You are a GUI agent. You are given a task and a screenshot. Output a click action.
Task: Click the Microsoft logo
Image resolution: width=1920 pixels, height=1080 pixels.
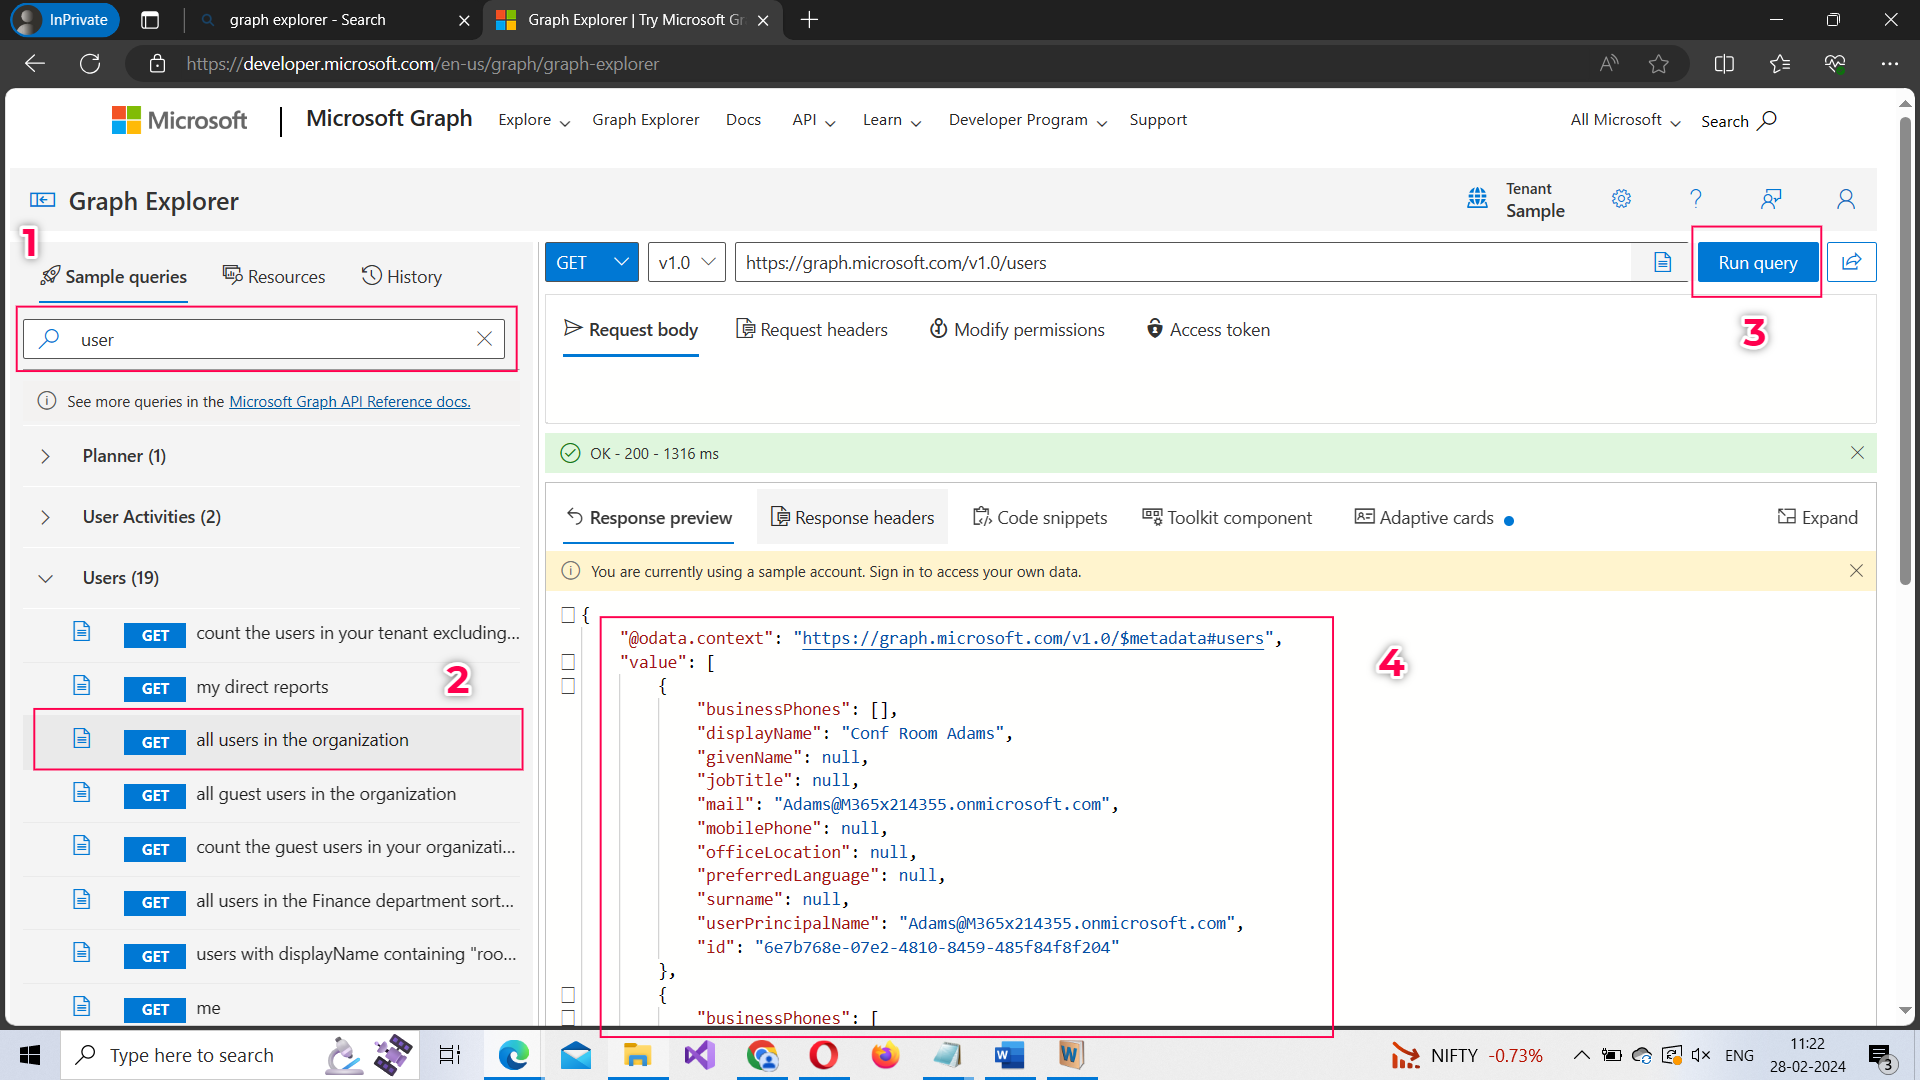coord(180,120)
